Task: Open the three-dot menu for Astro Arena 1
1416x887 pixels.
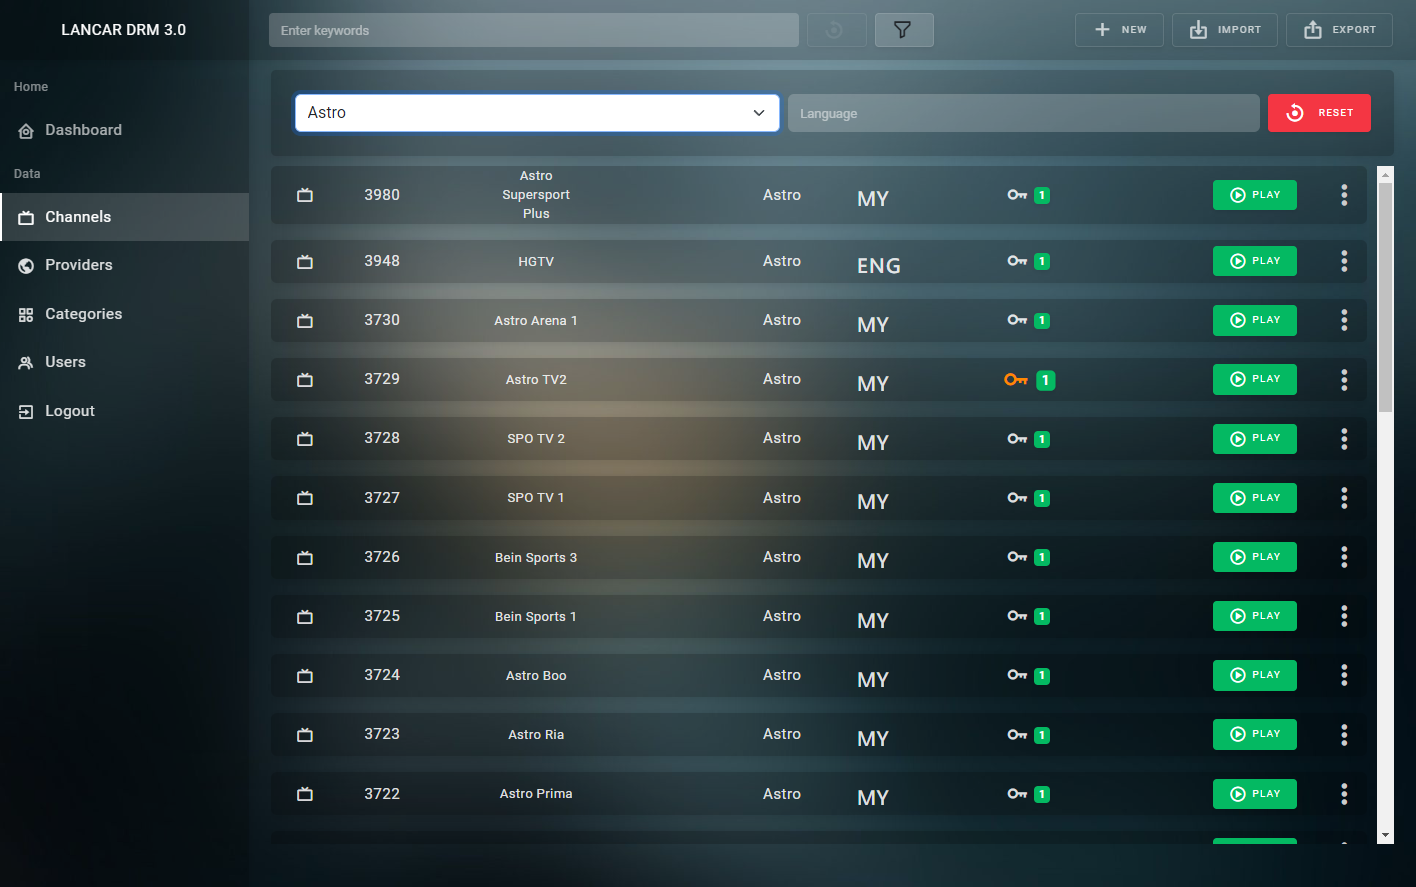Action: [1344, 320]
